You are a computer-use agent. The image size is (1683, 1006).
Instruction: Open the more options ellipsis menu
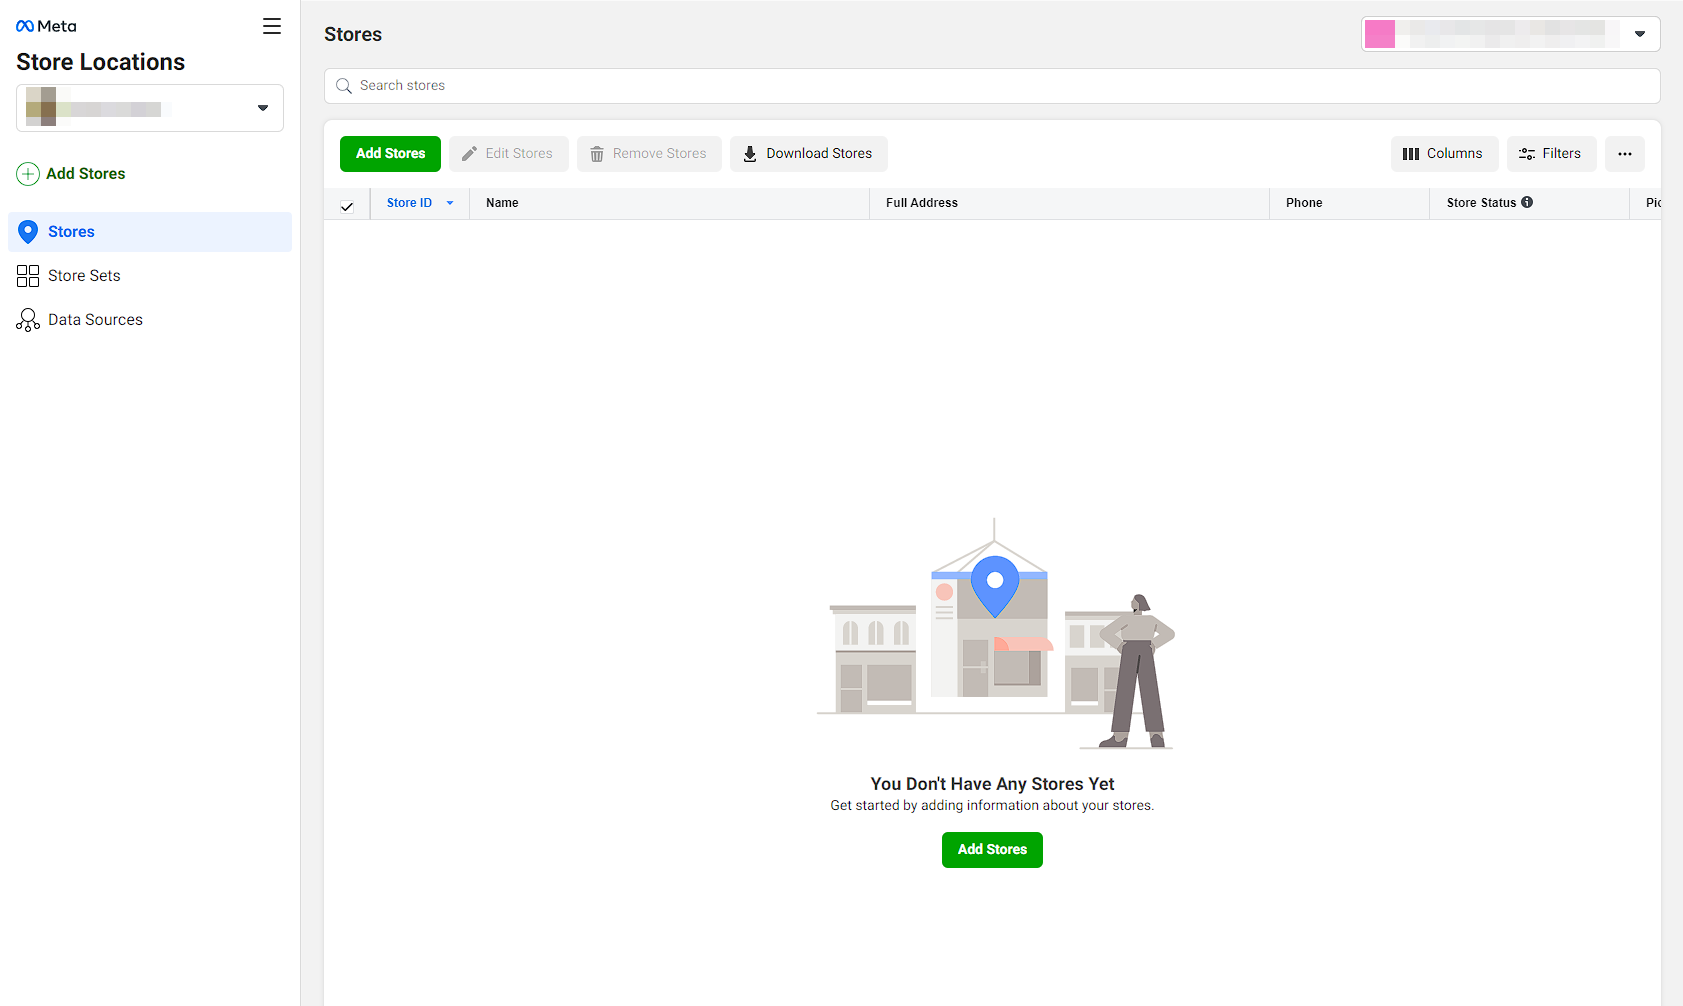(1624, 153)
